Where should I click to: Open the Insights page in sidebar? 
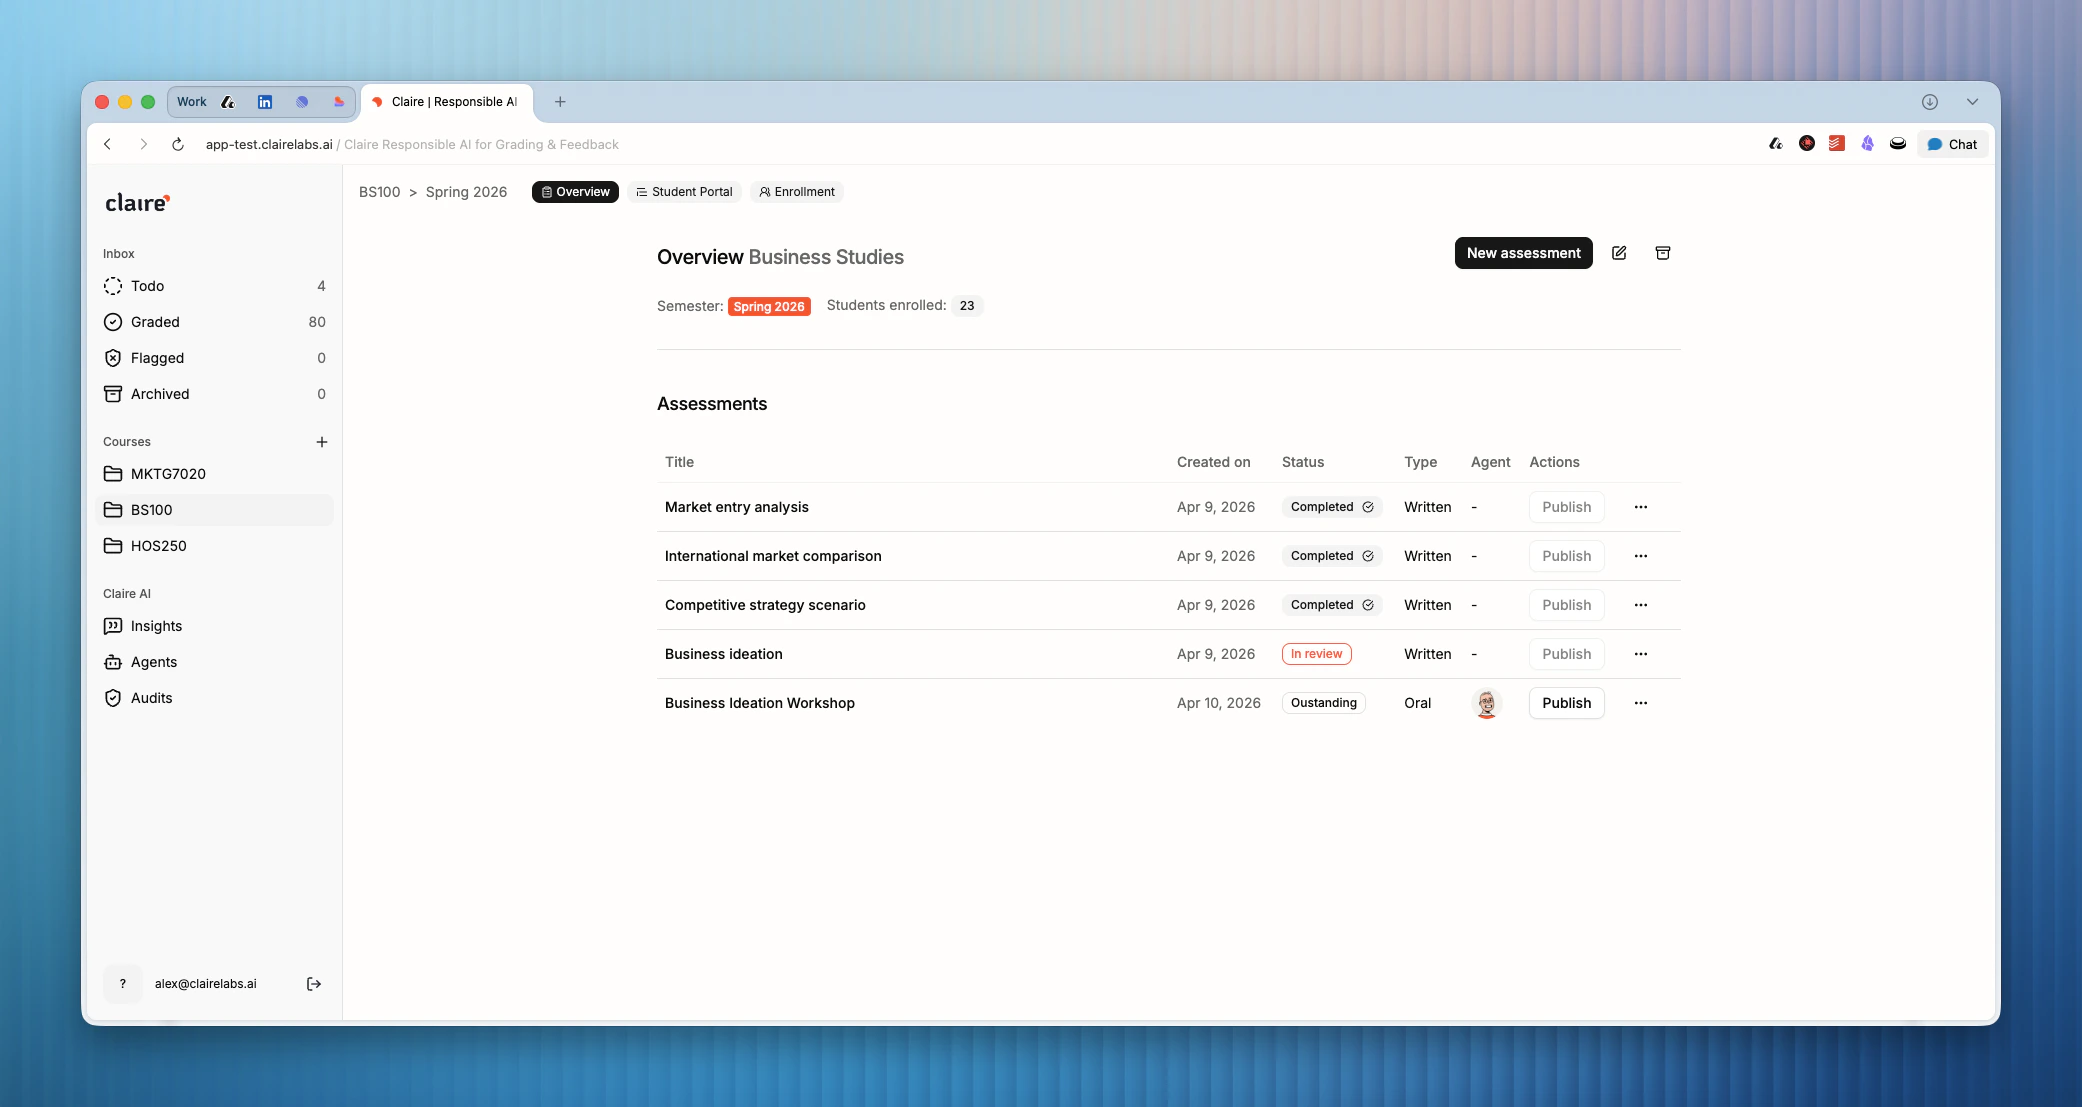coord(156,626)
